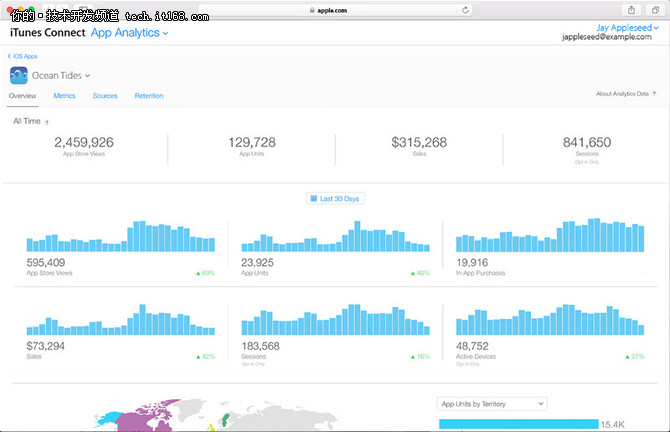The height and width of the screenshot is (432, 670).
Task: Click the 60% increase indicator for App Store Views
Action: [x=205, y=273]
